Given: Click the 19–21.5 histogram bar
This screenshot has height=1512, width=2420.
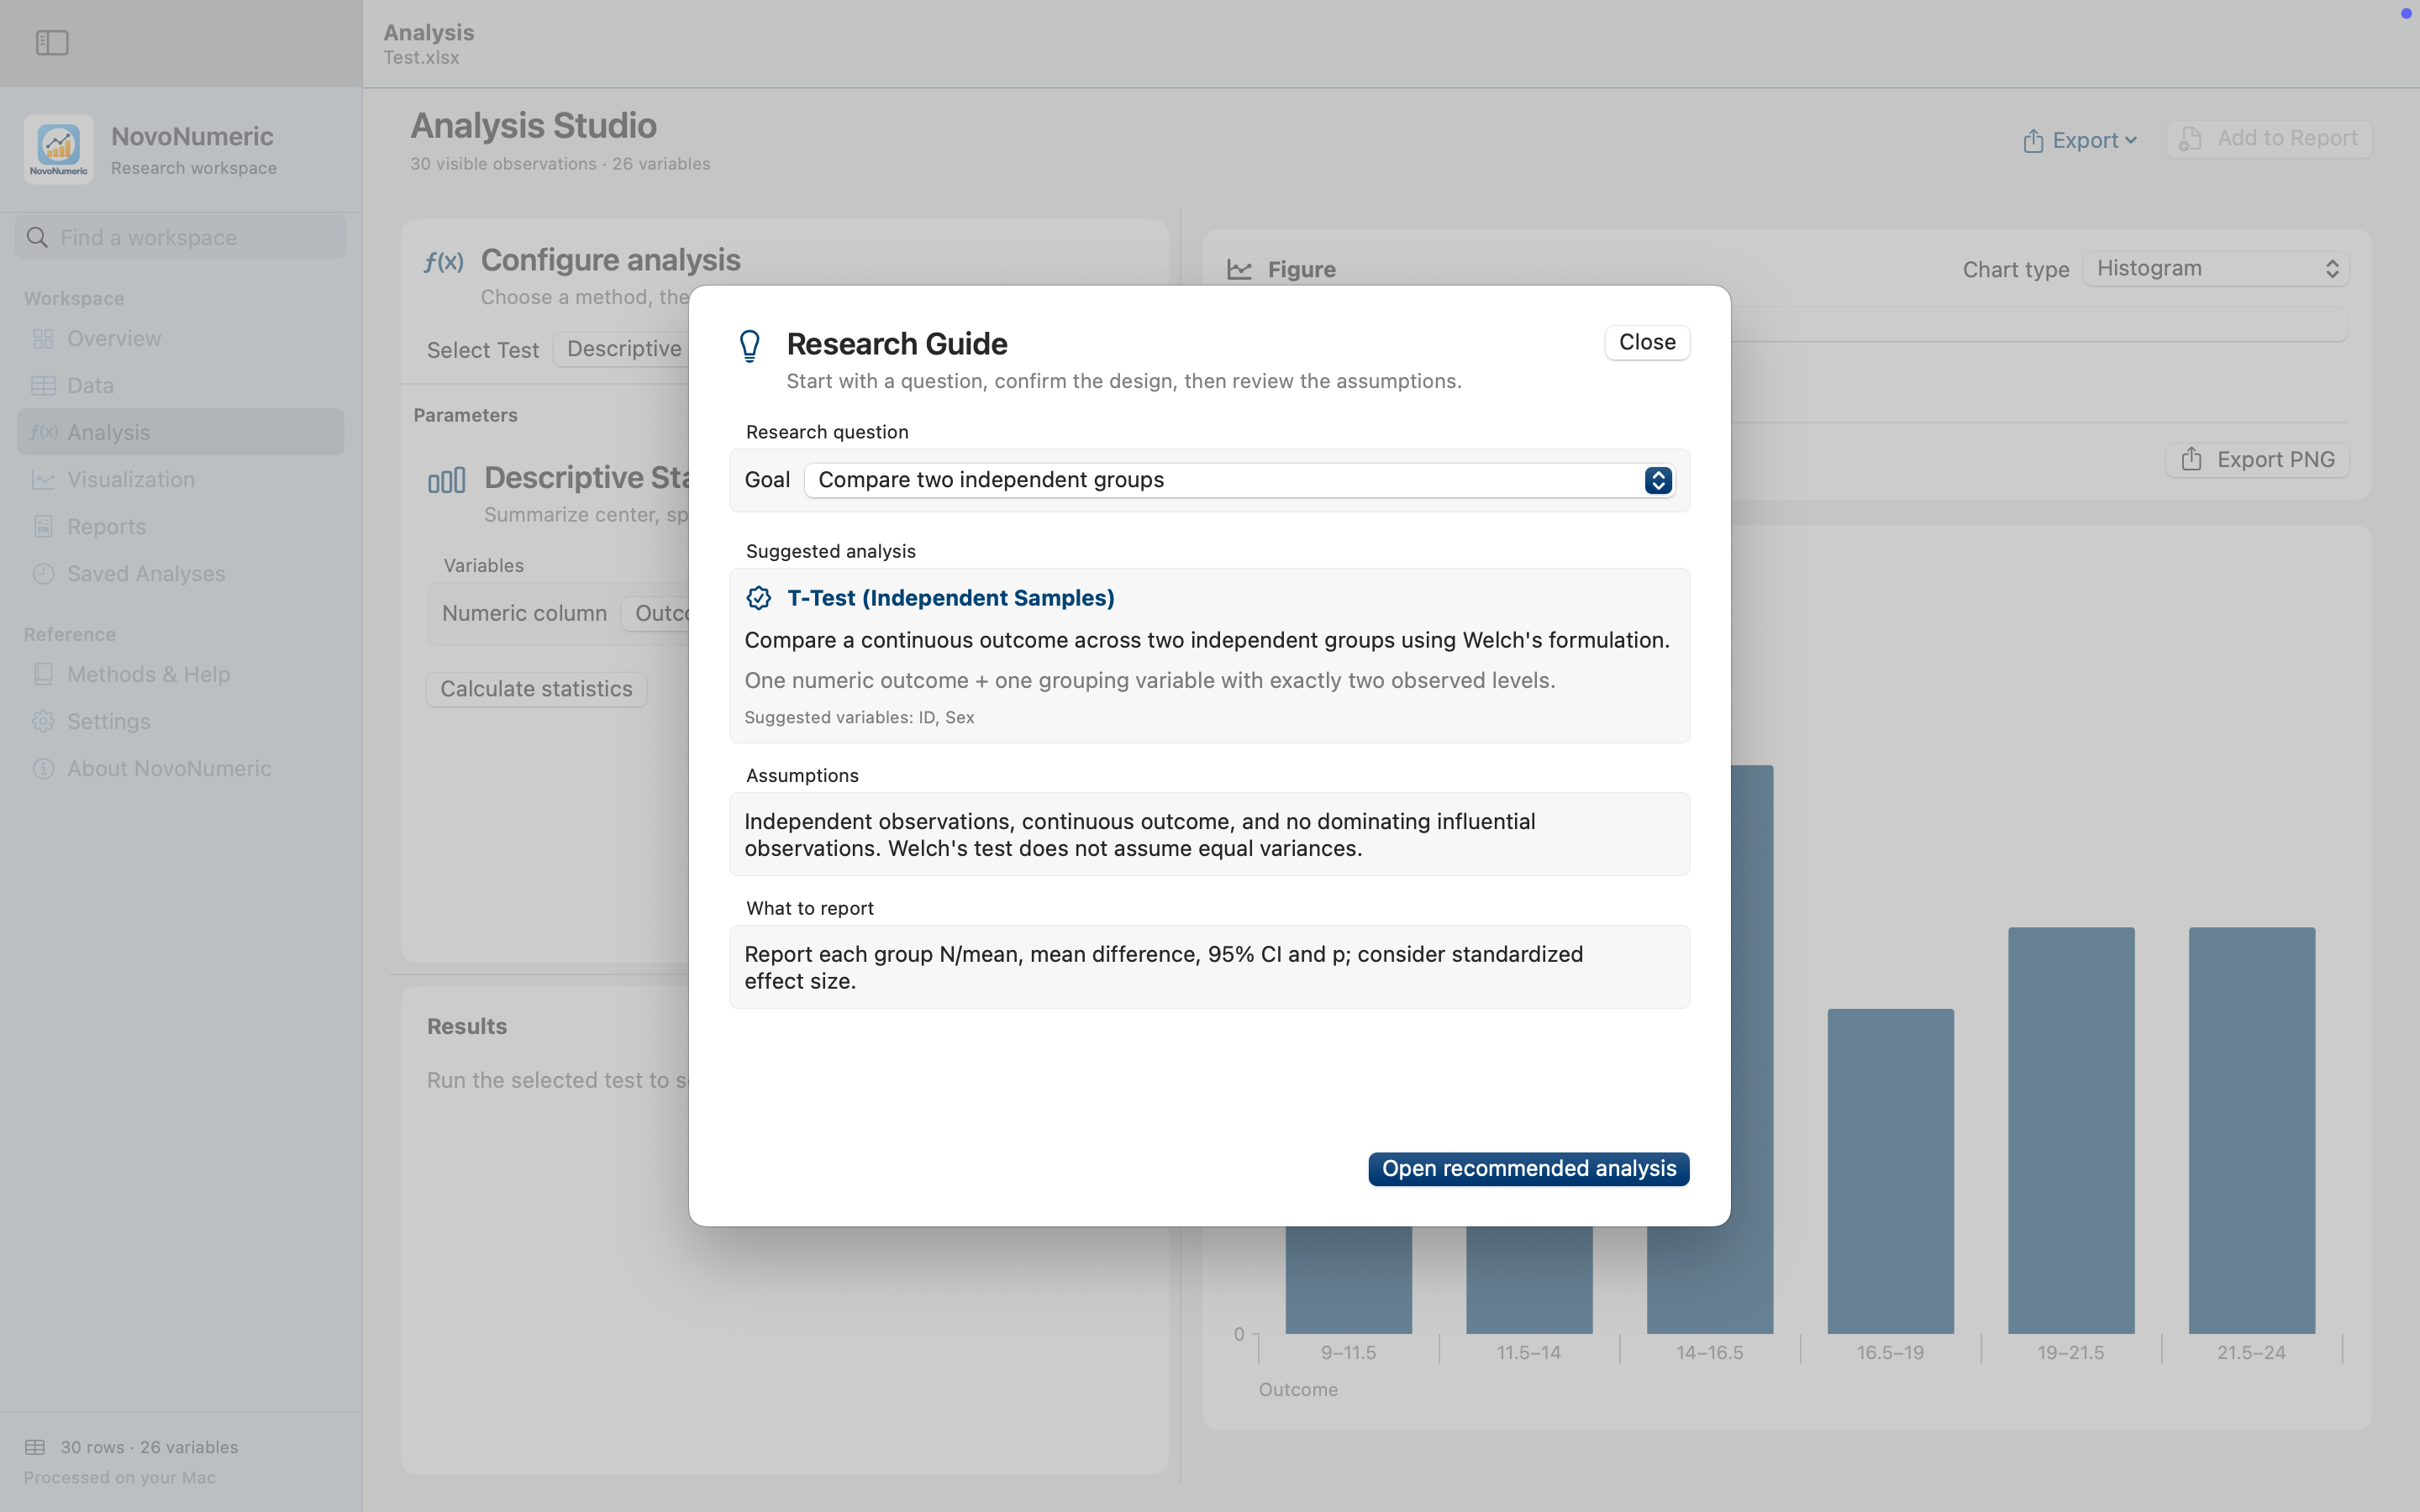Looking at the screenshot, I should [x=2071, y=1130].
